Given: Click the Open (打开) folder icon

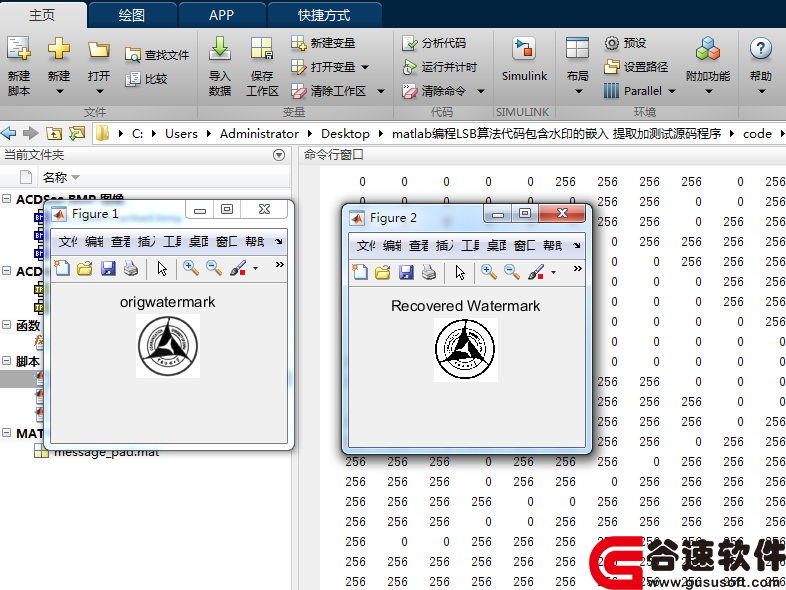Looking at the screenshot, I should (99, 49).
